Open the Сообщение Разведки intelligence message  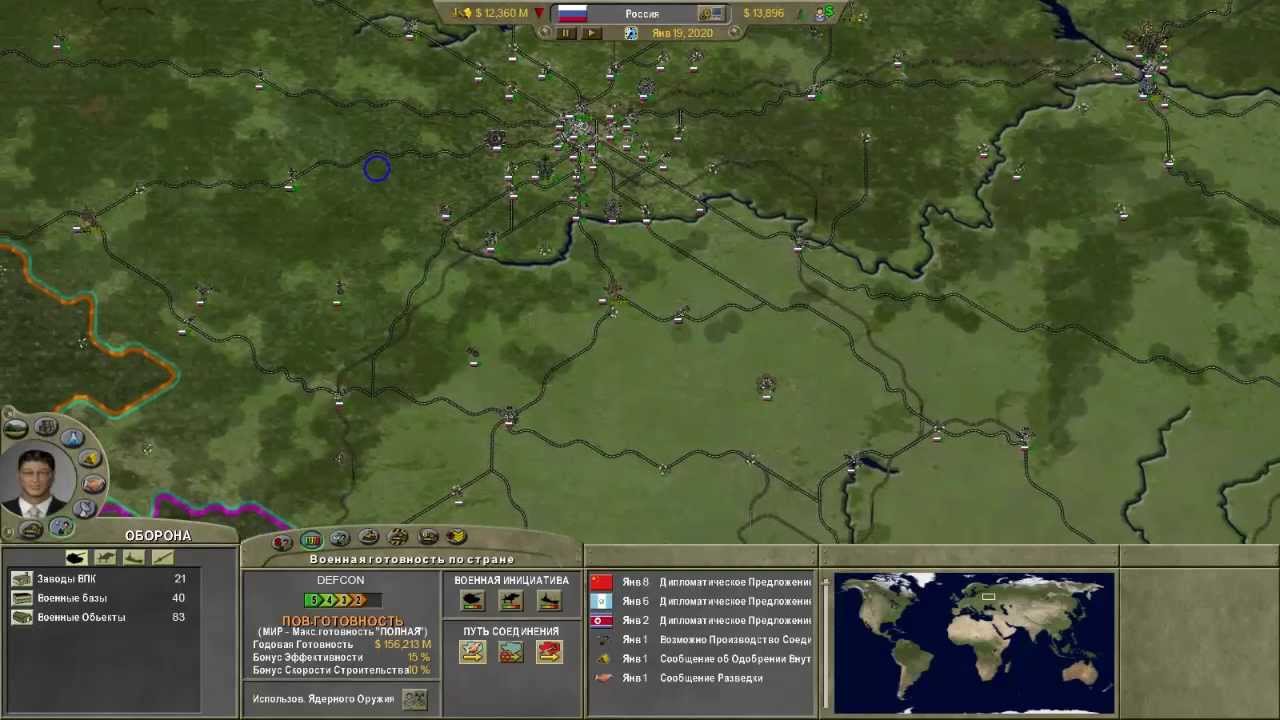pos(701,678)
